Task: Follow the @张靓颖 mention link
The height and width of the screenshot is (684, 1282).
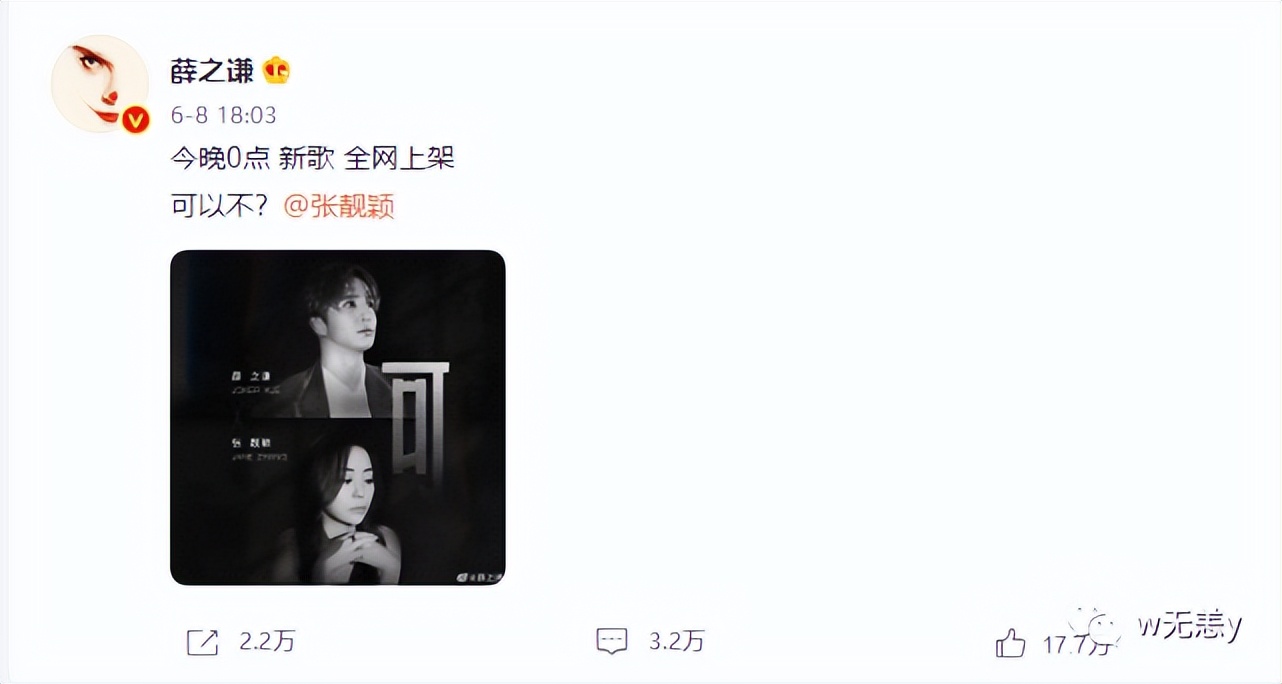Action: 340,206
